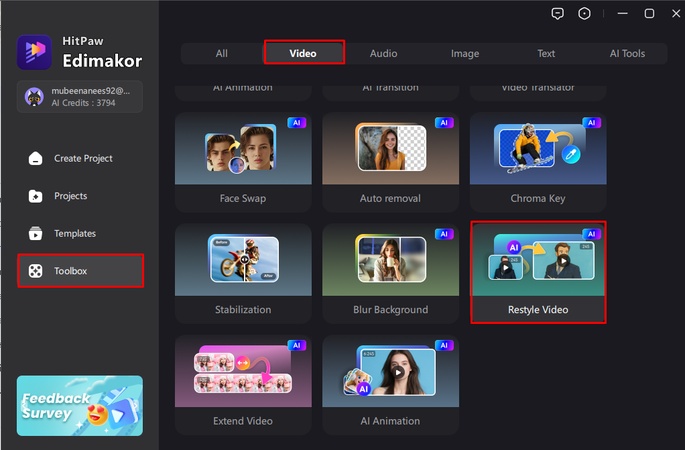The height and width of the screenshot is (450, 685).
Task: Open the Extend Video tool
Action: pyautogui.click(x=243, y=385)
